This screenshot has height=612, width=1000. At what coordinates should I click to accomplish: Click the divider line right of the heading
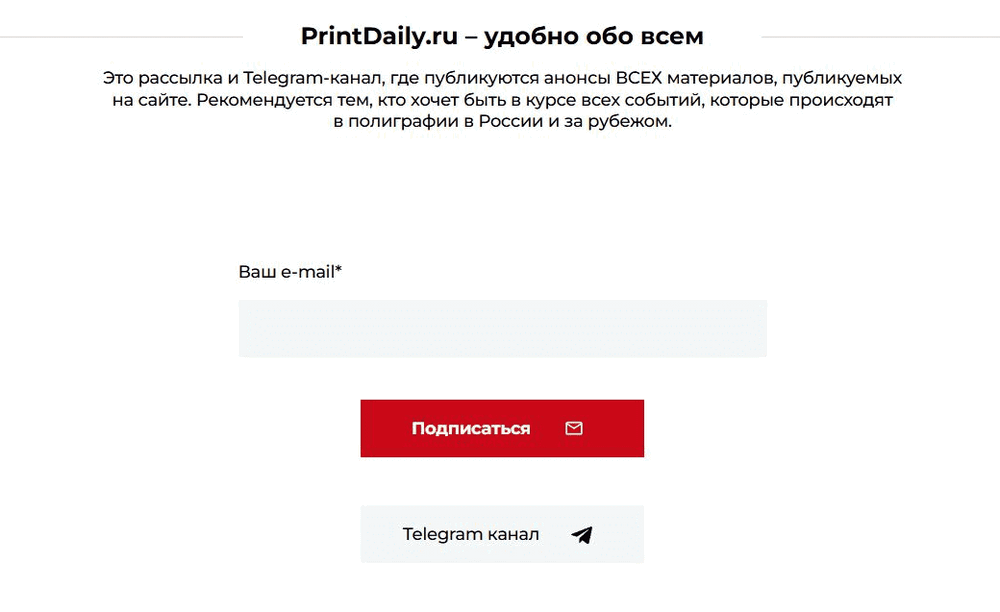click(880, 37)
